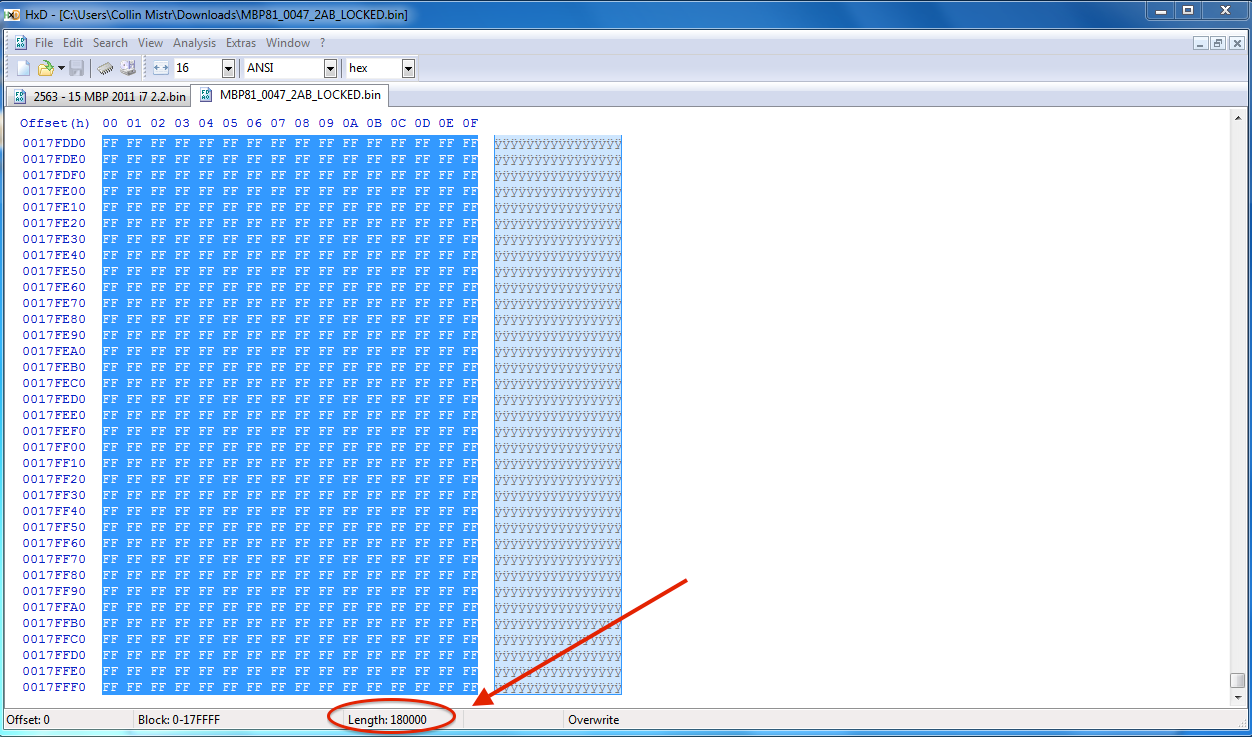Click offset row 0017FE00
1252x737 pixels.
click(55, 191)
